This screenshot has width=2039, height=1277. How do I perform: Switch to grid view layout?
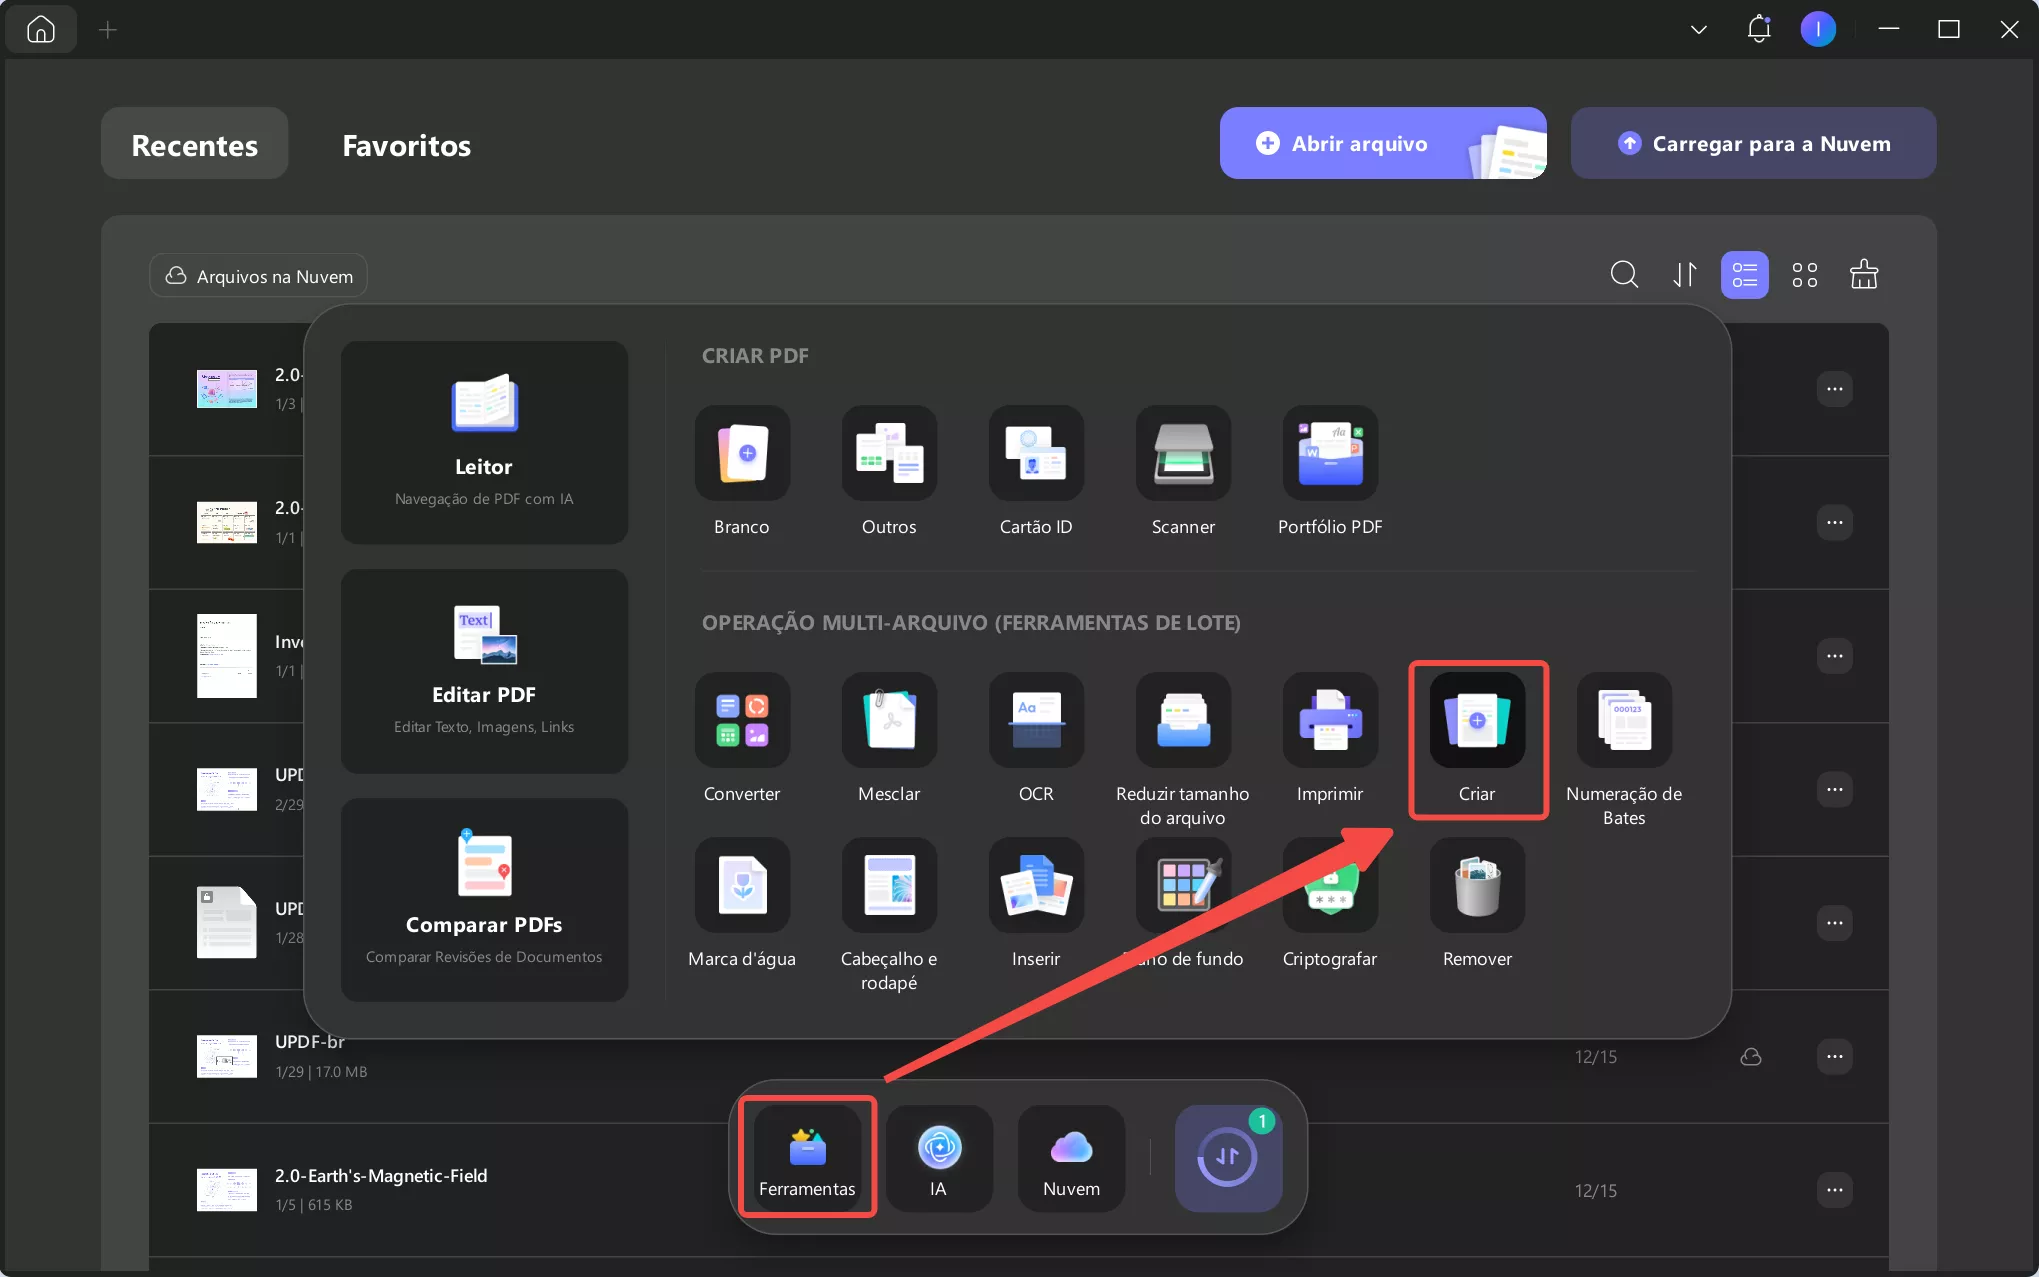coord(1804,275)
